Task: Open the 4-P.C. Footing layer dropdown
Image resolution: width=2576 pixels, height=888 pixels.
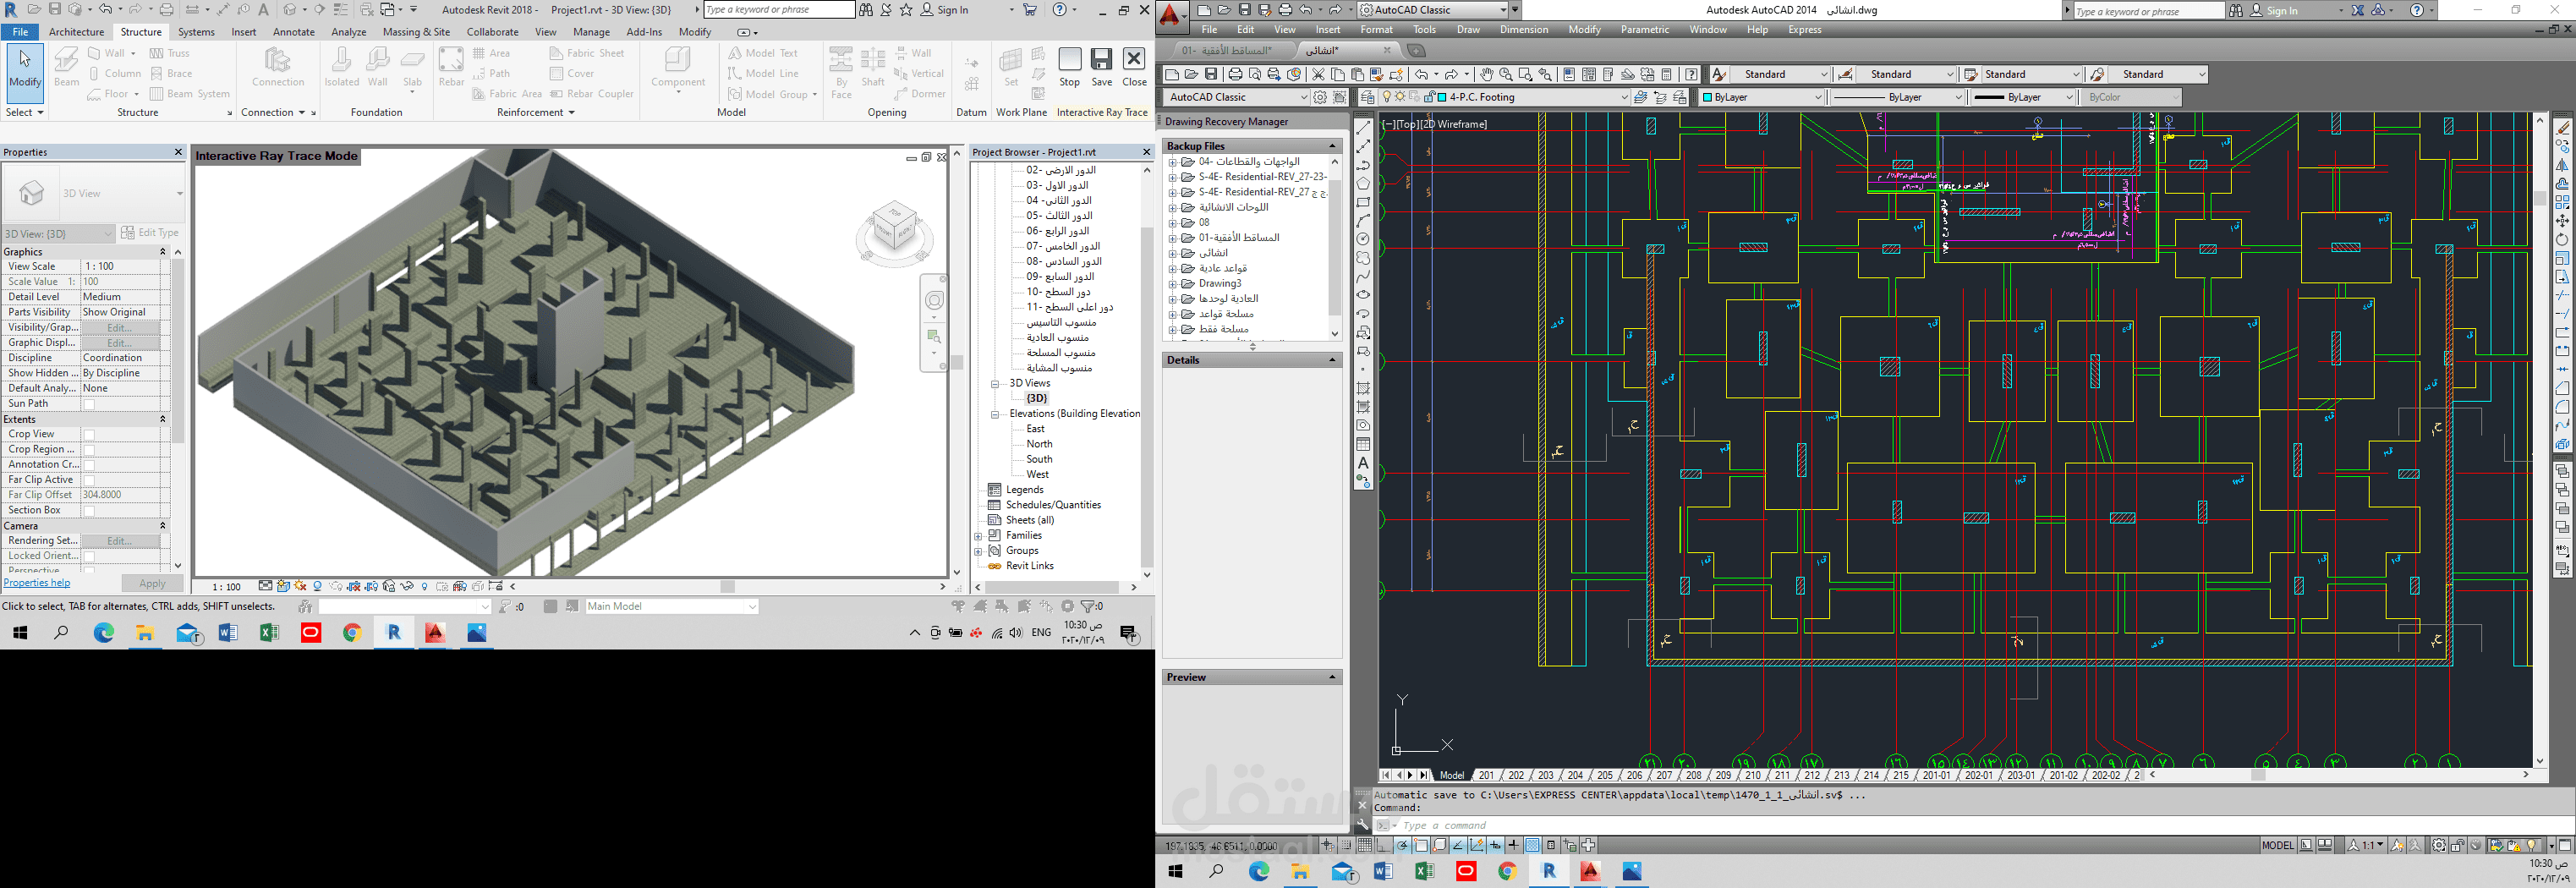Action: coord(1506,97)
